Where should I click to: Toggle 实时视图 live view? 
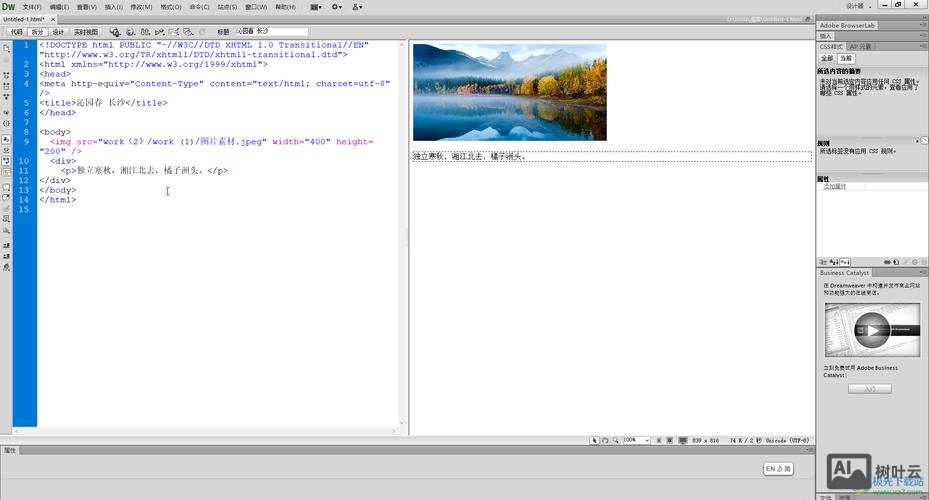pos(85,32)
